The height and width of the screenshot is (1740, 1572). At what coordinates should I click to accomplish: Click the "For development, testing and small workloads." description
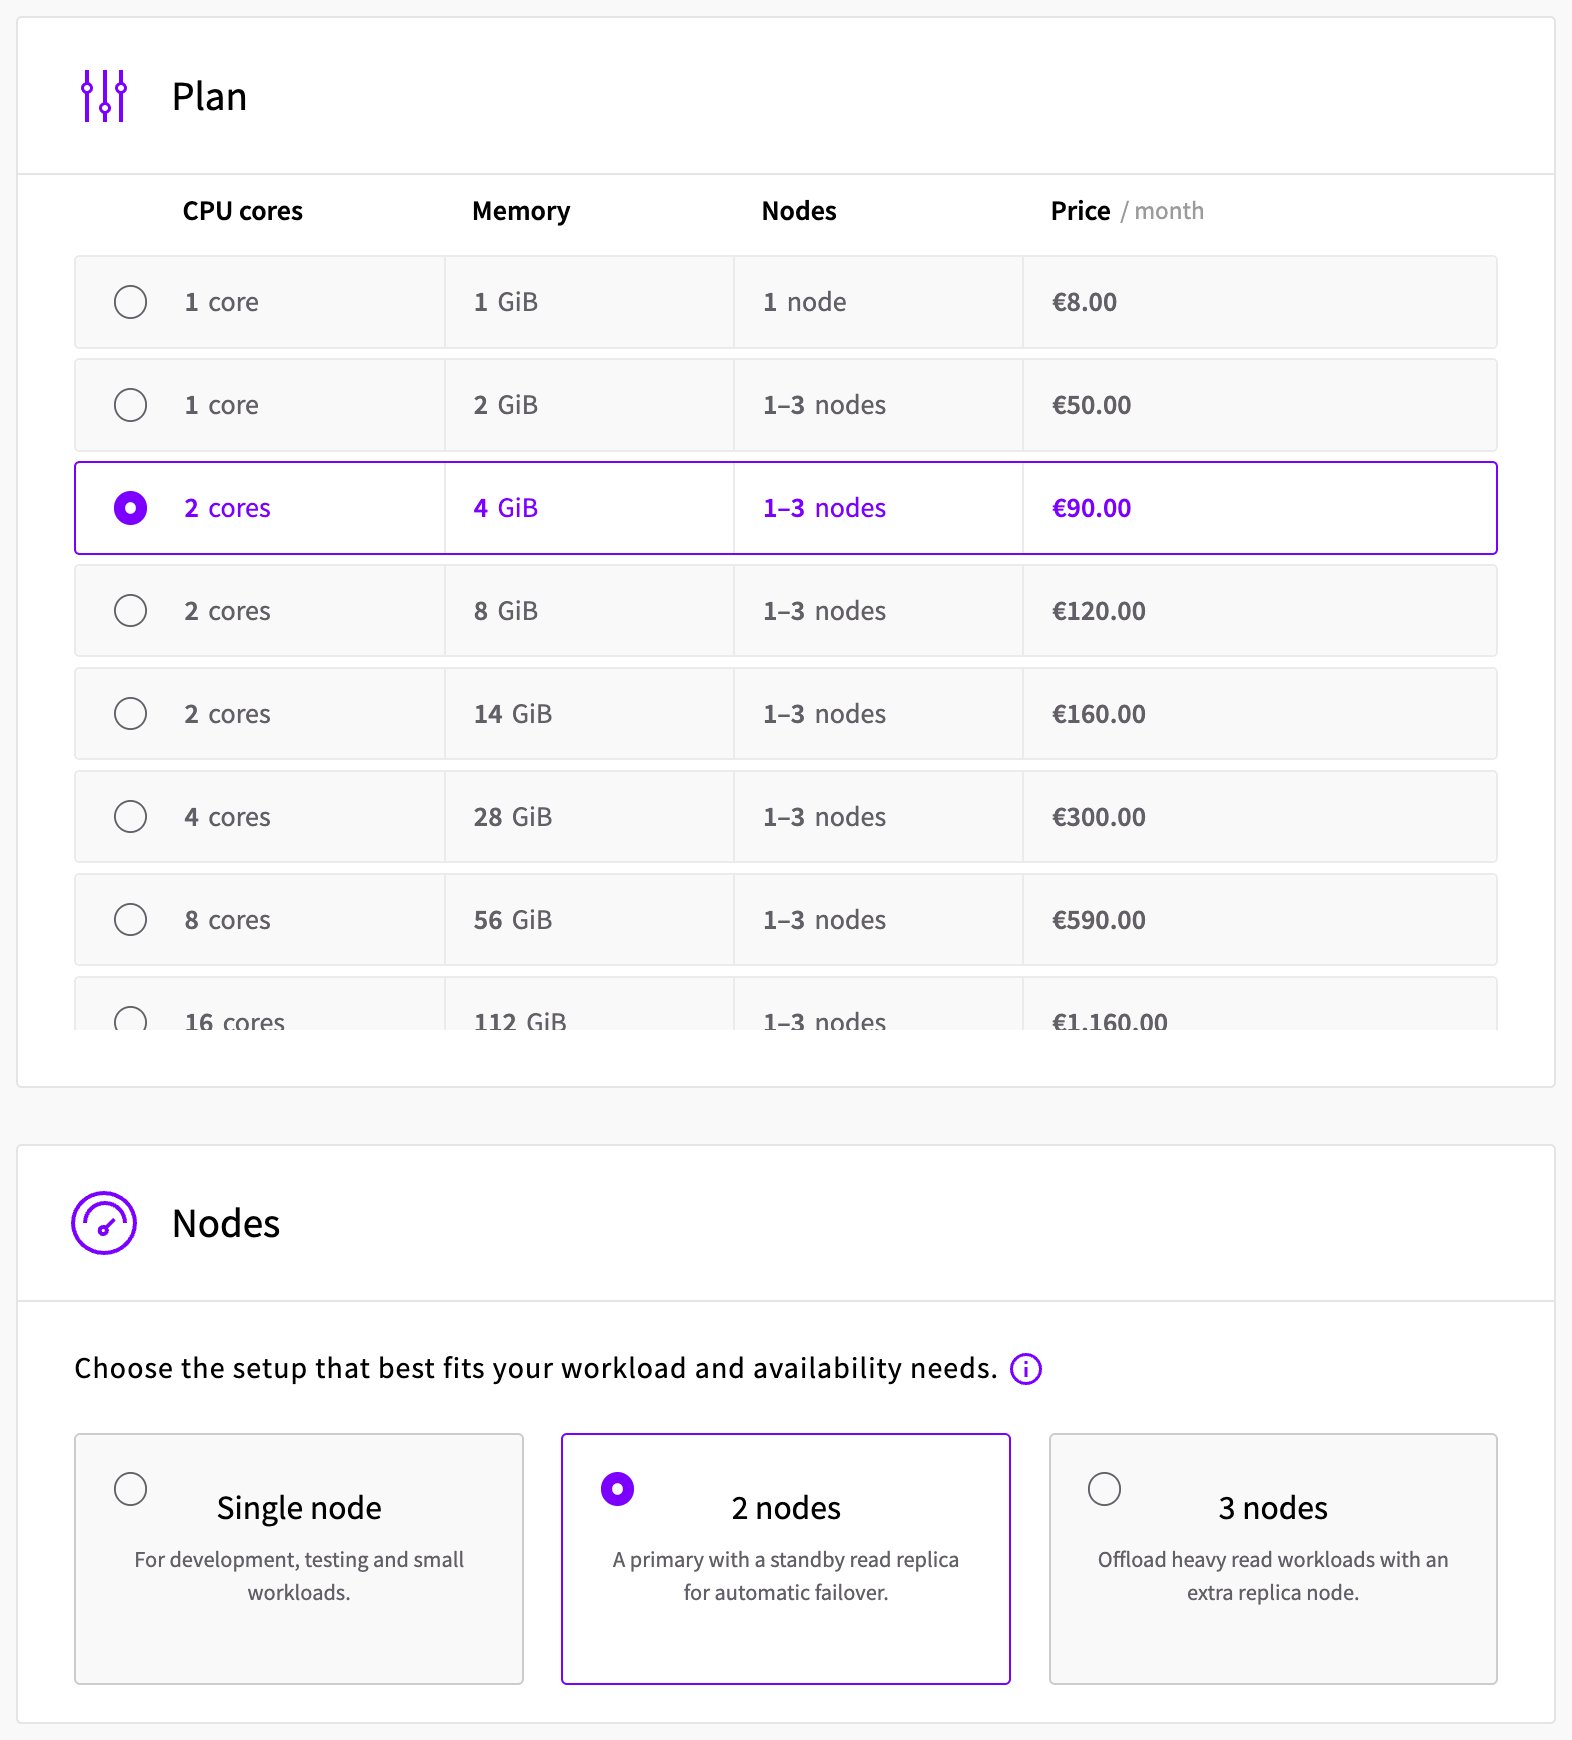[299, 1576]
